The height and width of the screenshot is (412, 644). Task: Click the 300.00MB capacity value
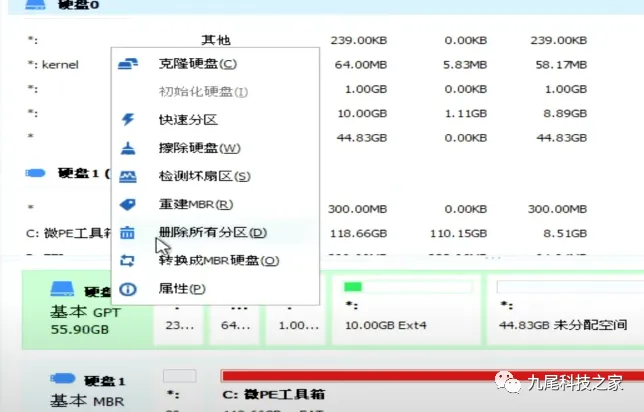pos(357,209)
